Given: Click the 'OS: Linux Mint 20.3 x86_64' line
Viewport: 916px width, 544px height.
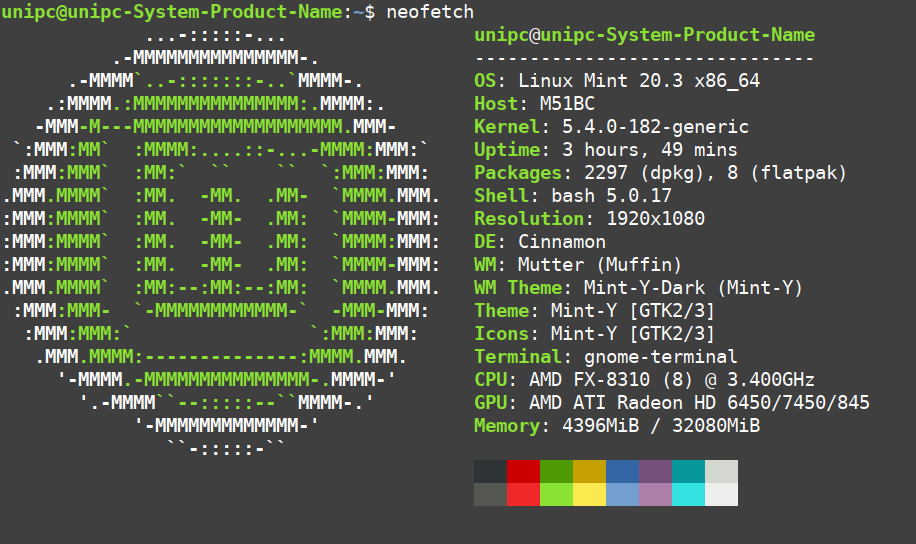Looking at the screenshot, I should tap(617, 81).
